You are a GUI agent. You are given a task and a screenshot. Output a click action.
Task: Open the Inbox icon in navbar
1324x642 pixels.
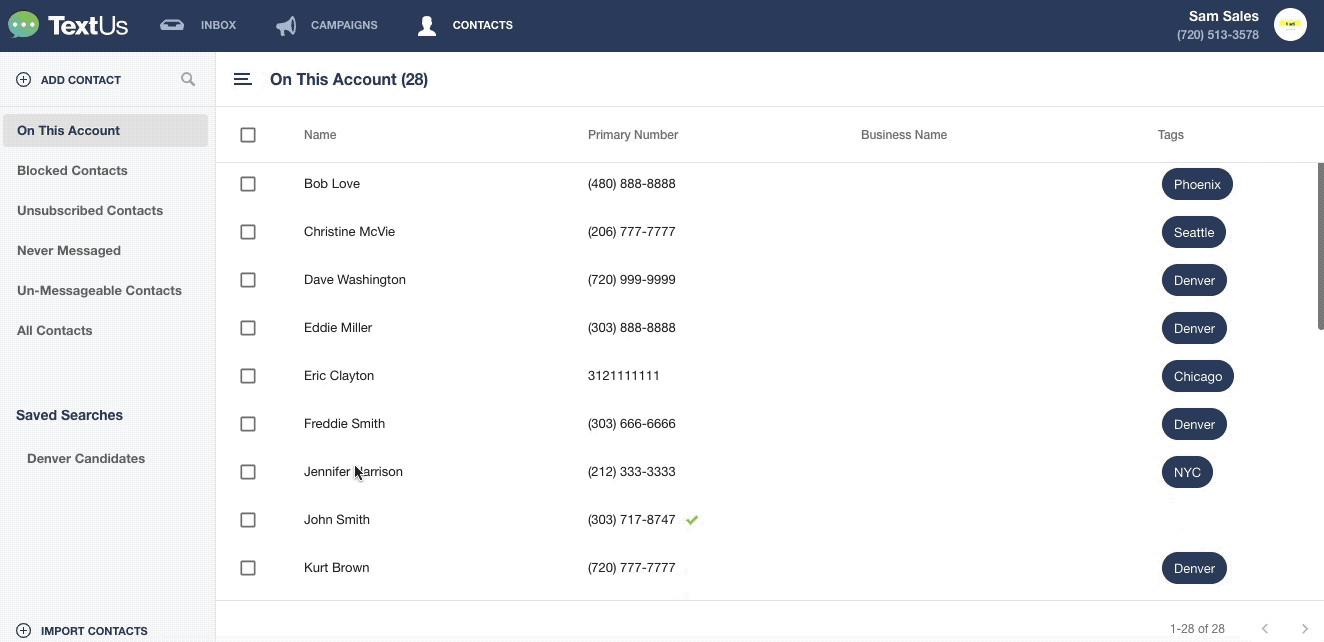pyautogui.click(x=172, y=25)
